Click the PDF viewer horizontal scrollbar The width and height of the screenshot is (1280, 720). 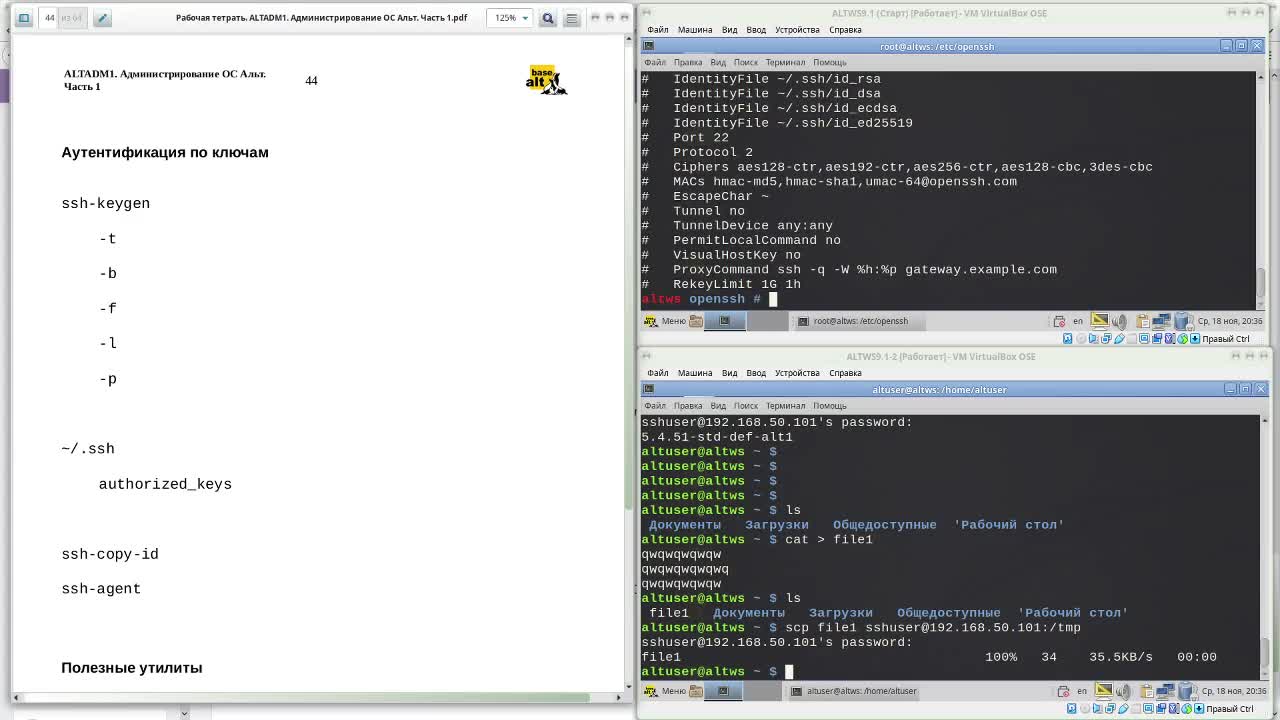pos(320,697)
